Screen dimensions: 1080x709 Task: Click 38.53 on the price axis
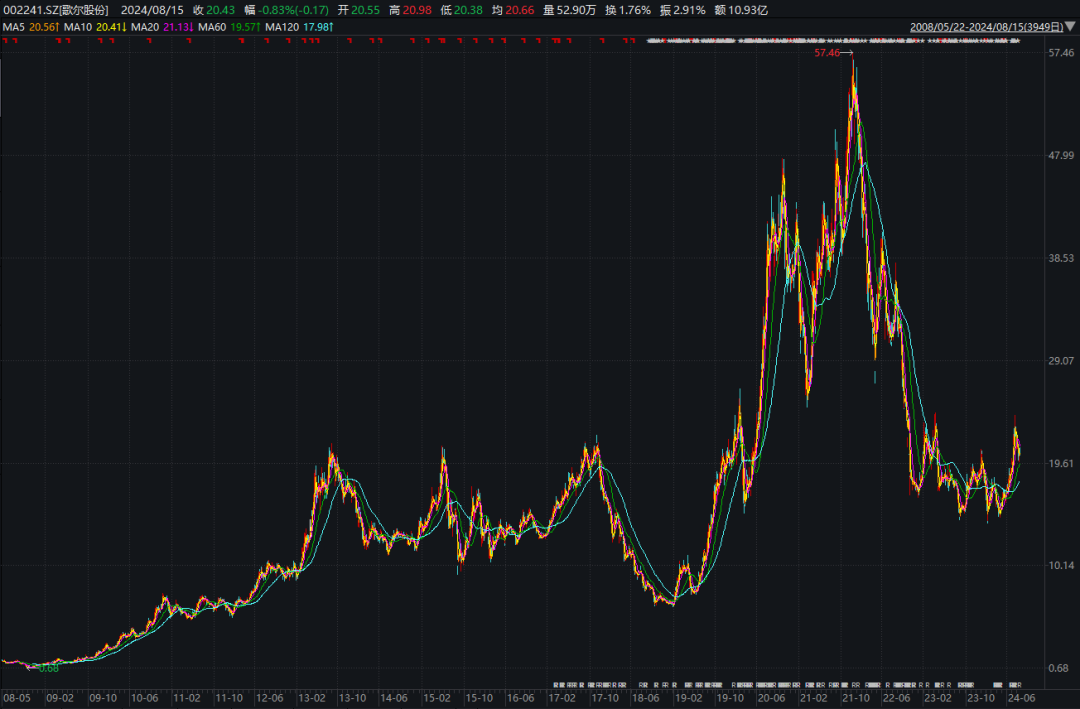[x=1061, y=258]
